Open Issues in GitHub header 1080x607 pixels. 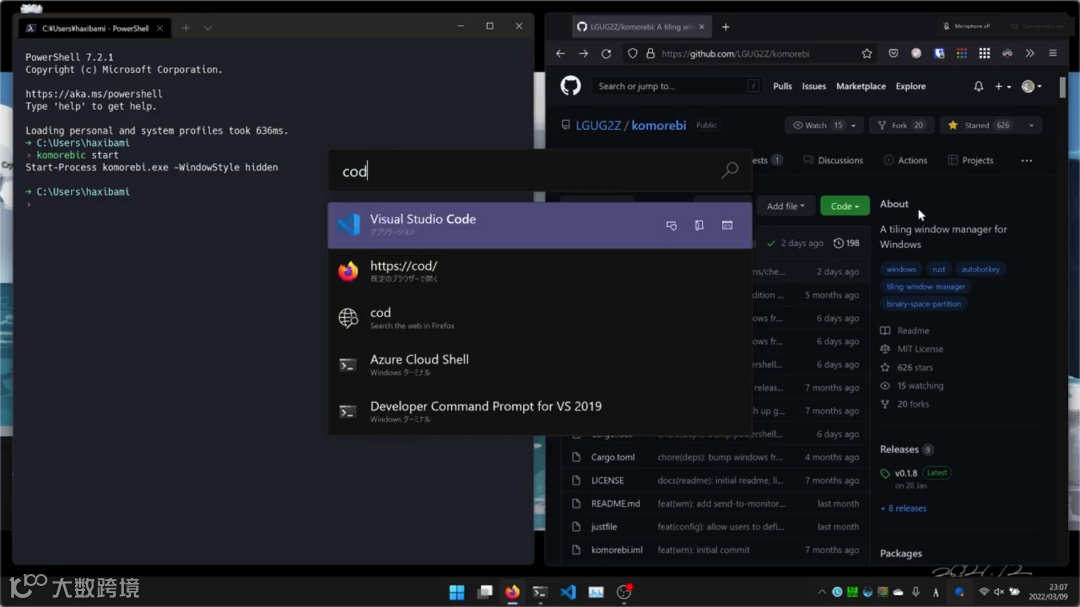[x=813, y=86]
